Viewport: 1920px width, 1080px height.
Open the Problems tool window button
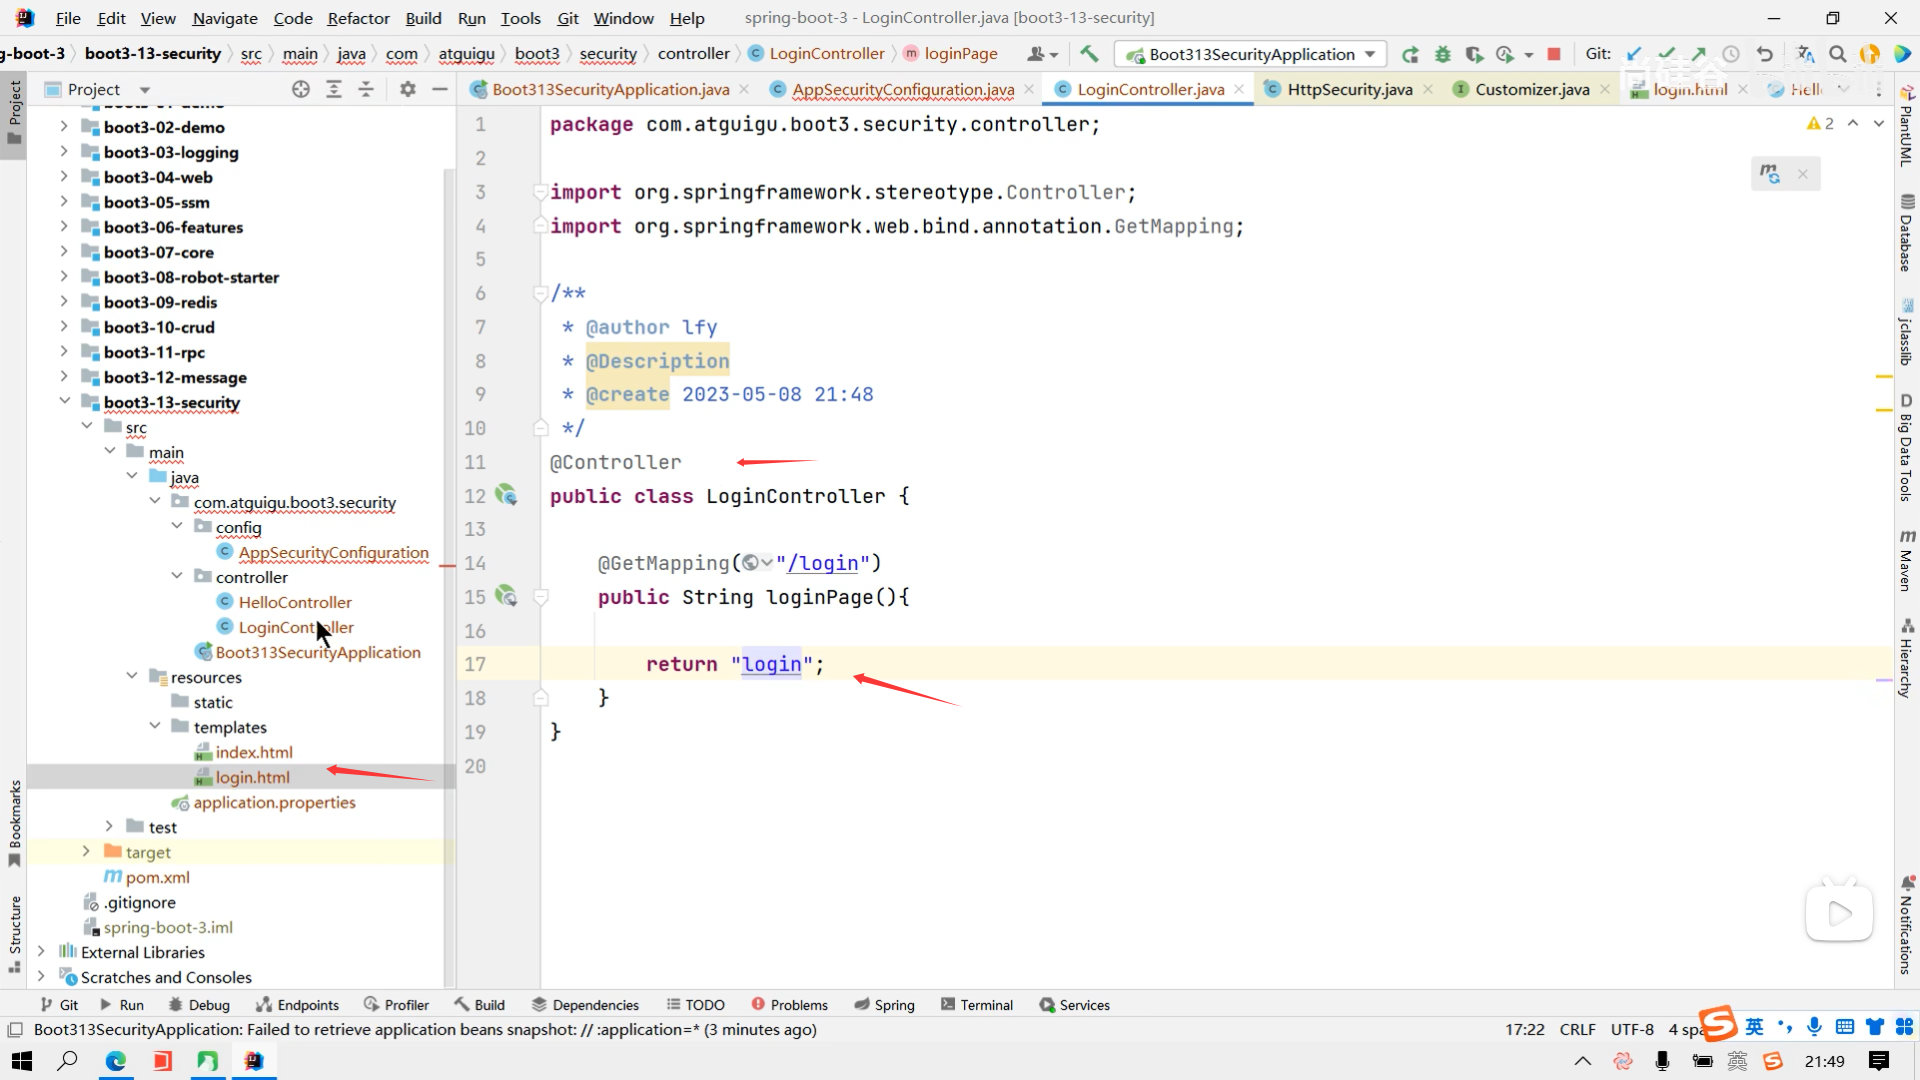click(x=789, y=1005)
